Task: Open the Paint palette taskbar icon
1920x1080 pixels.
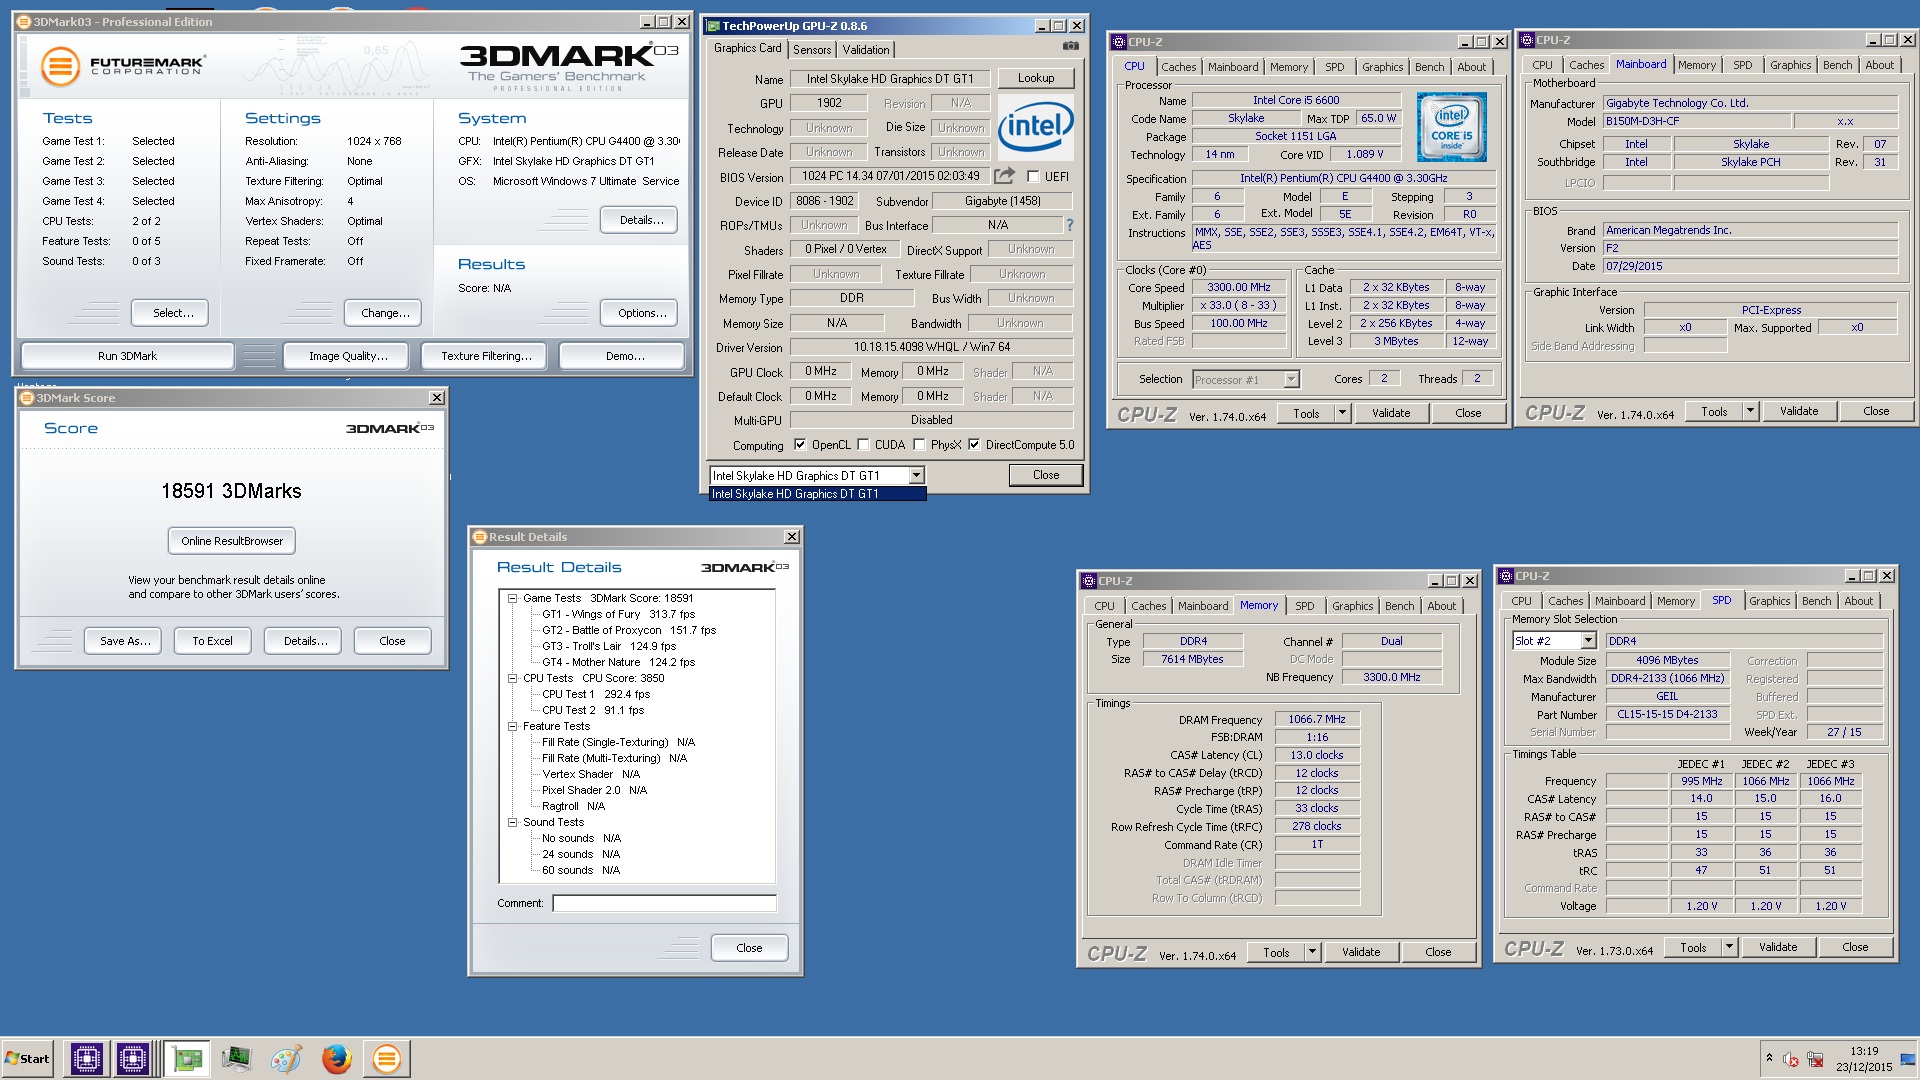Action: [x=286, y=1058]
